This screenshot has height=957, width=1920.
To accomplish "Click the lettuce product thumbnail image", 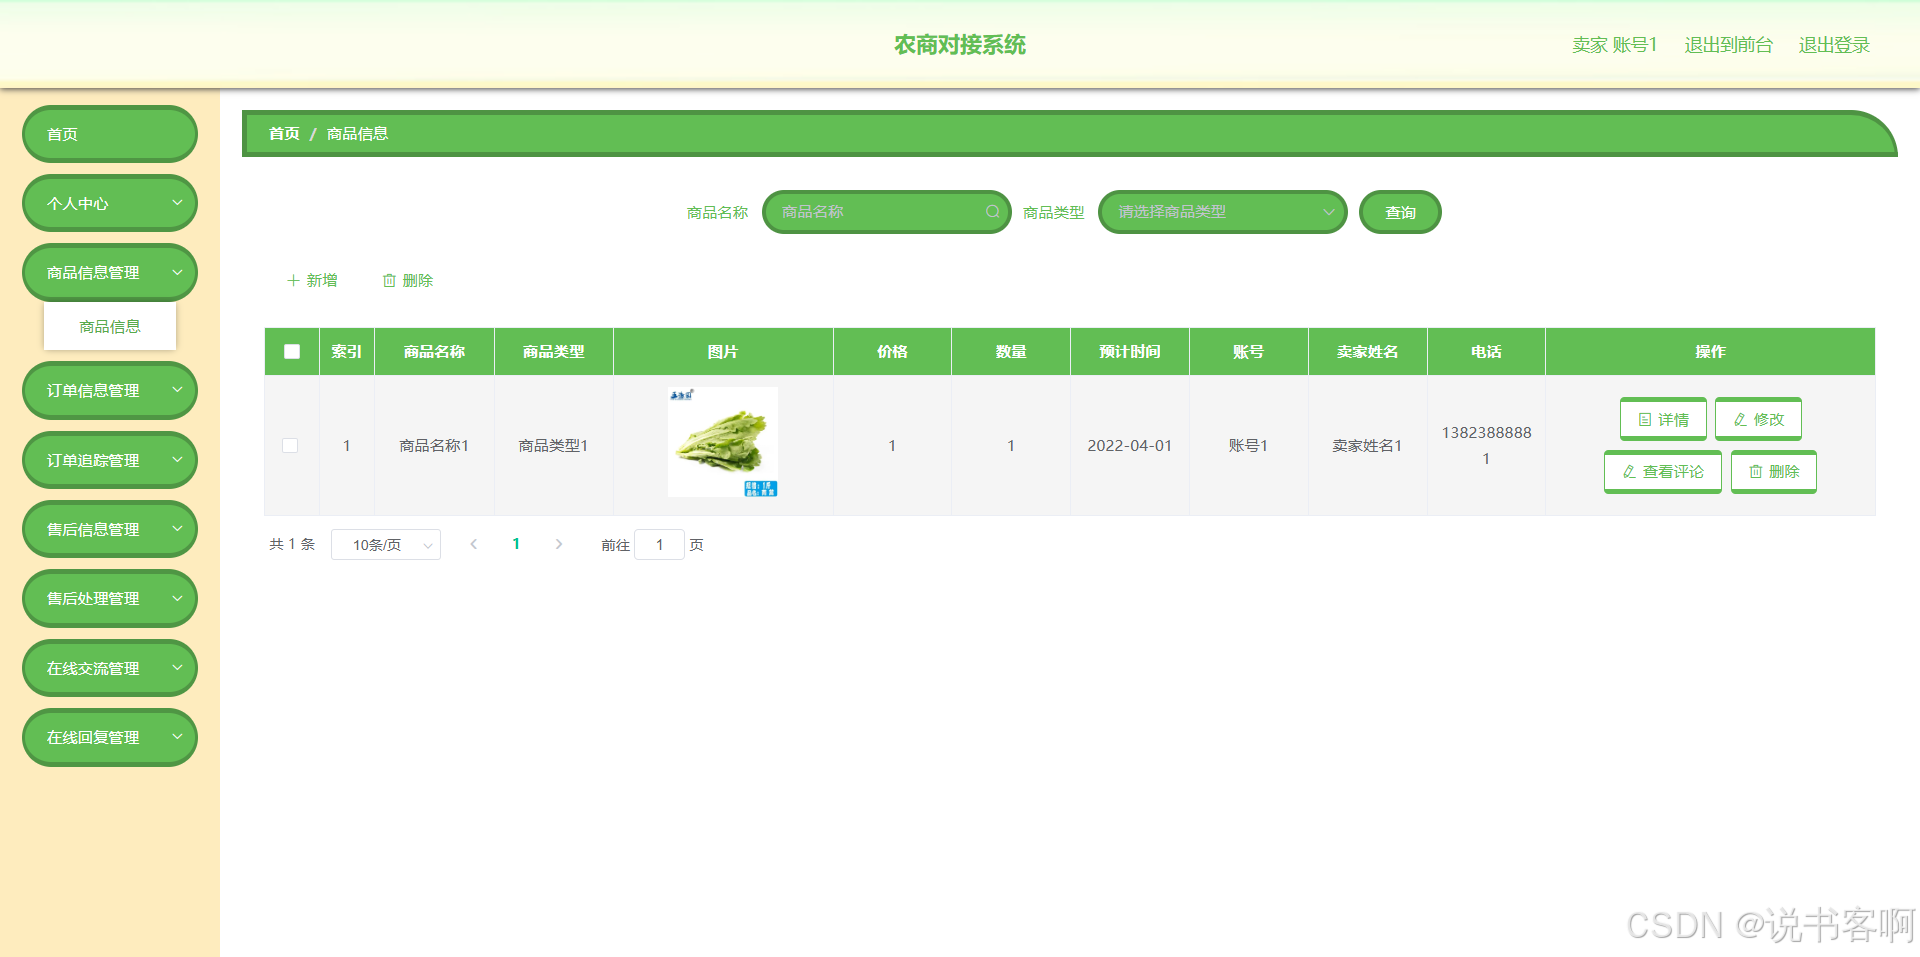I will pyautogui.click(x=723, y=442).
